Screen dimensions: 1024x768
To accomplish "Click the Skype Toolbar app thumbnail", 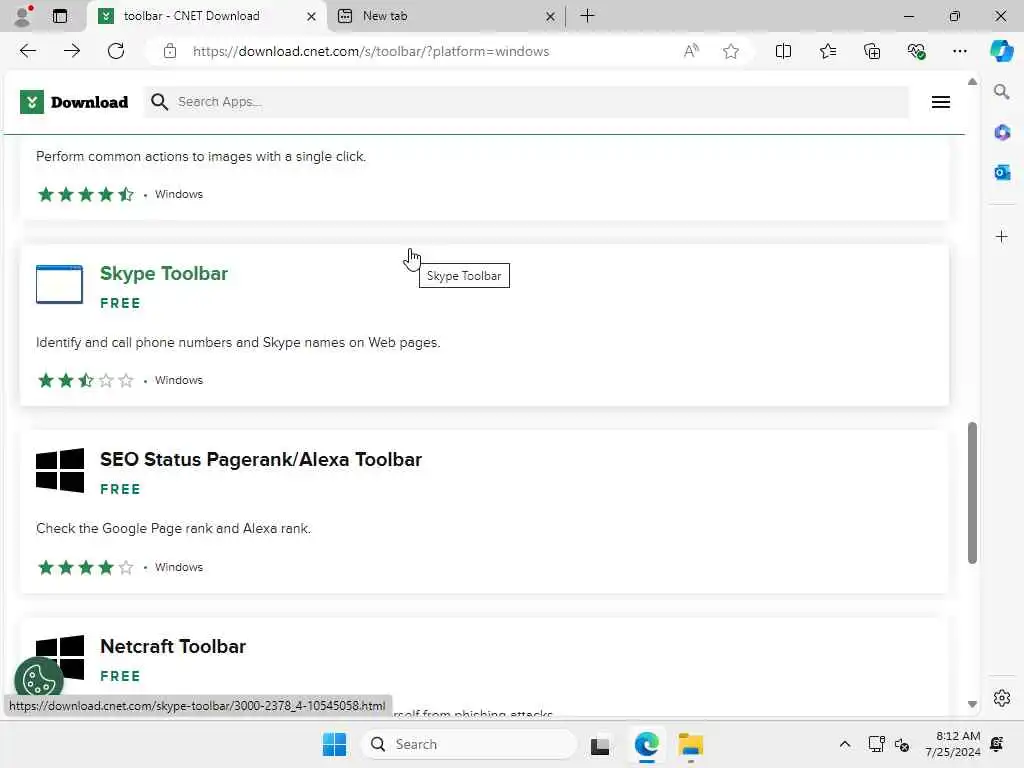I will (x=59, y=284).
